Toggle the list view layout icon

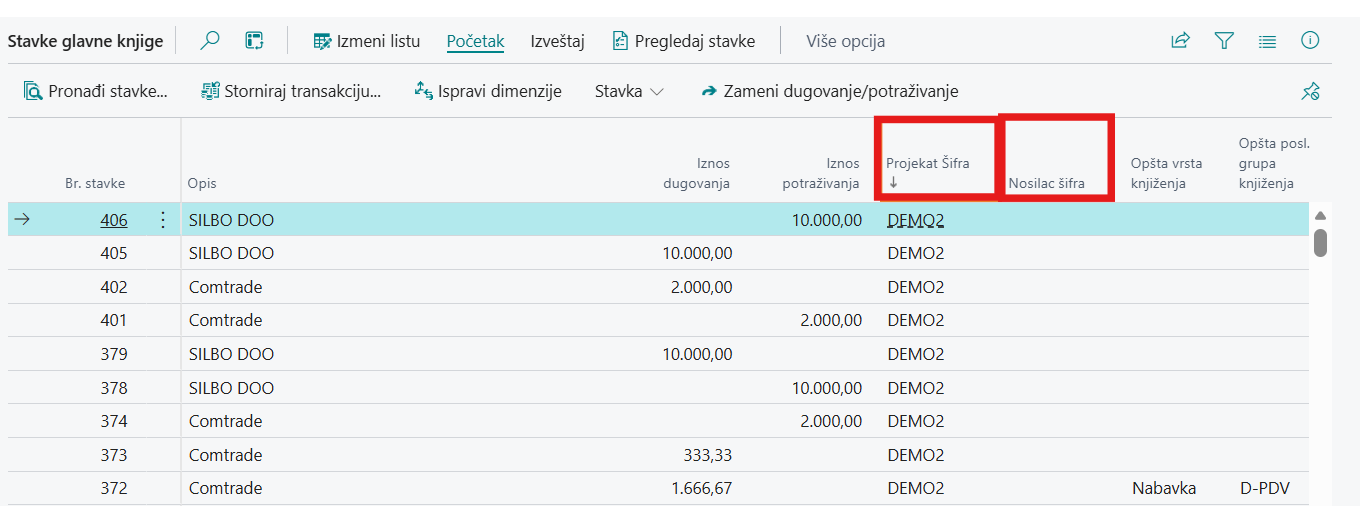[1267, 41]
